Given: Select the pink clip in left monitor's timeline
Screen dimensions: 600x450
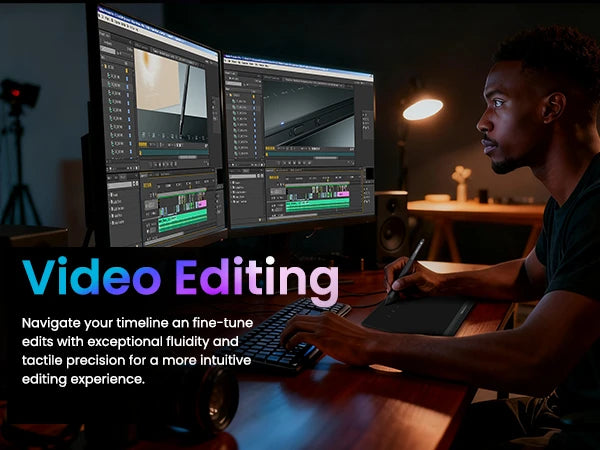Looking at the screenshot, I should pos(202,203).
